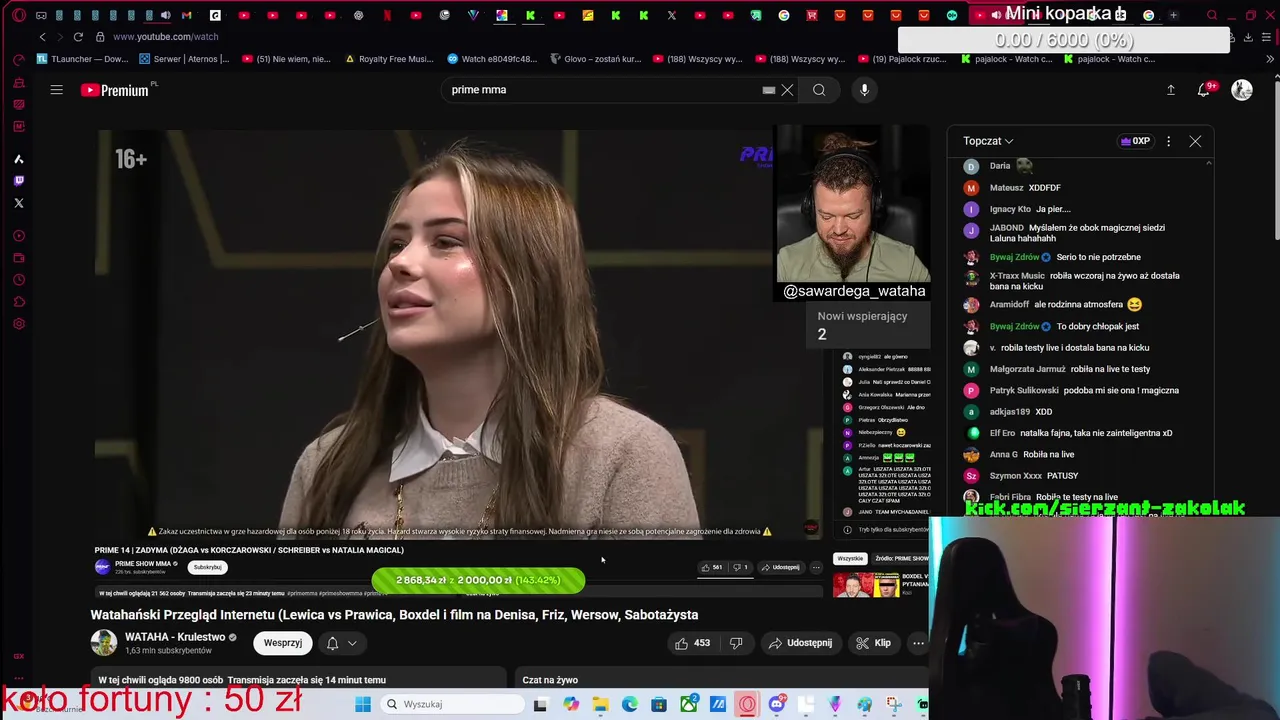
Task: Open the 'WATAHA - Krulestwo' channel name
Action: click(x=175, y=637)
